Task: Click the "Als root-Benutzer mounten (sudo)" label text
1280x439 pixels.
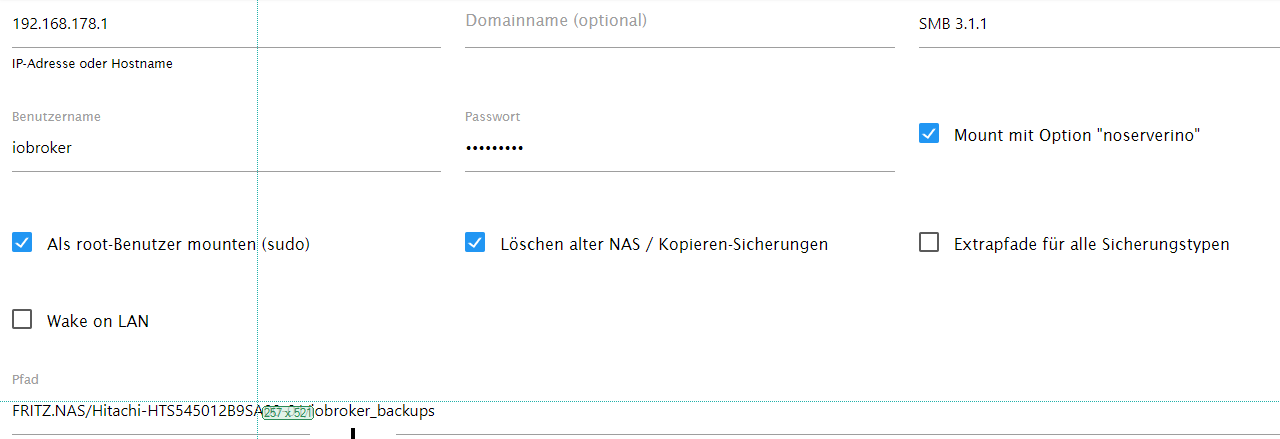Action: (x=178, y=244)
